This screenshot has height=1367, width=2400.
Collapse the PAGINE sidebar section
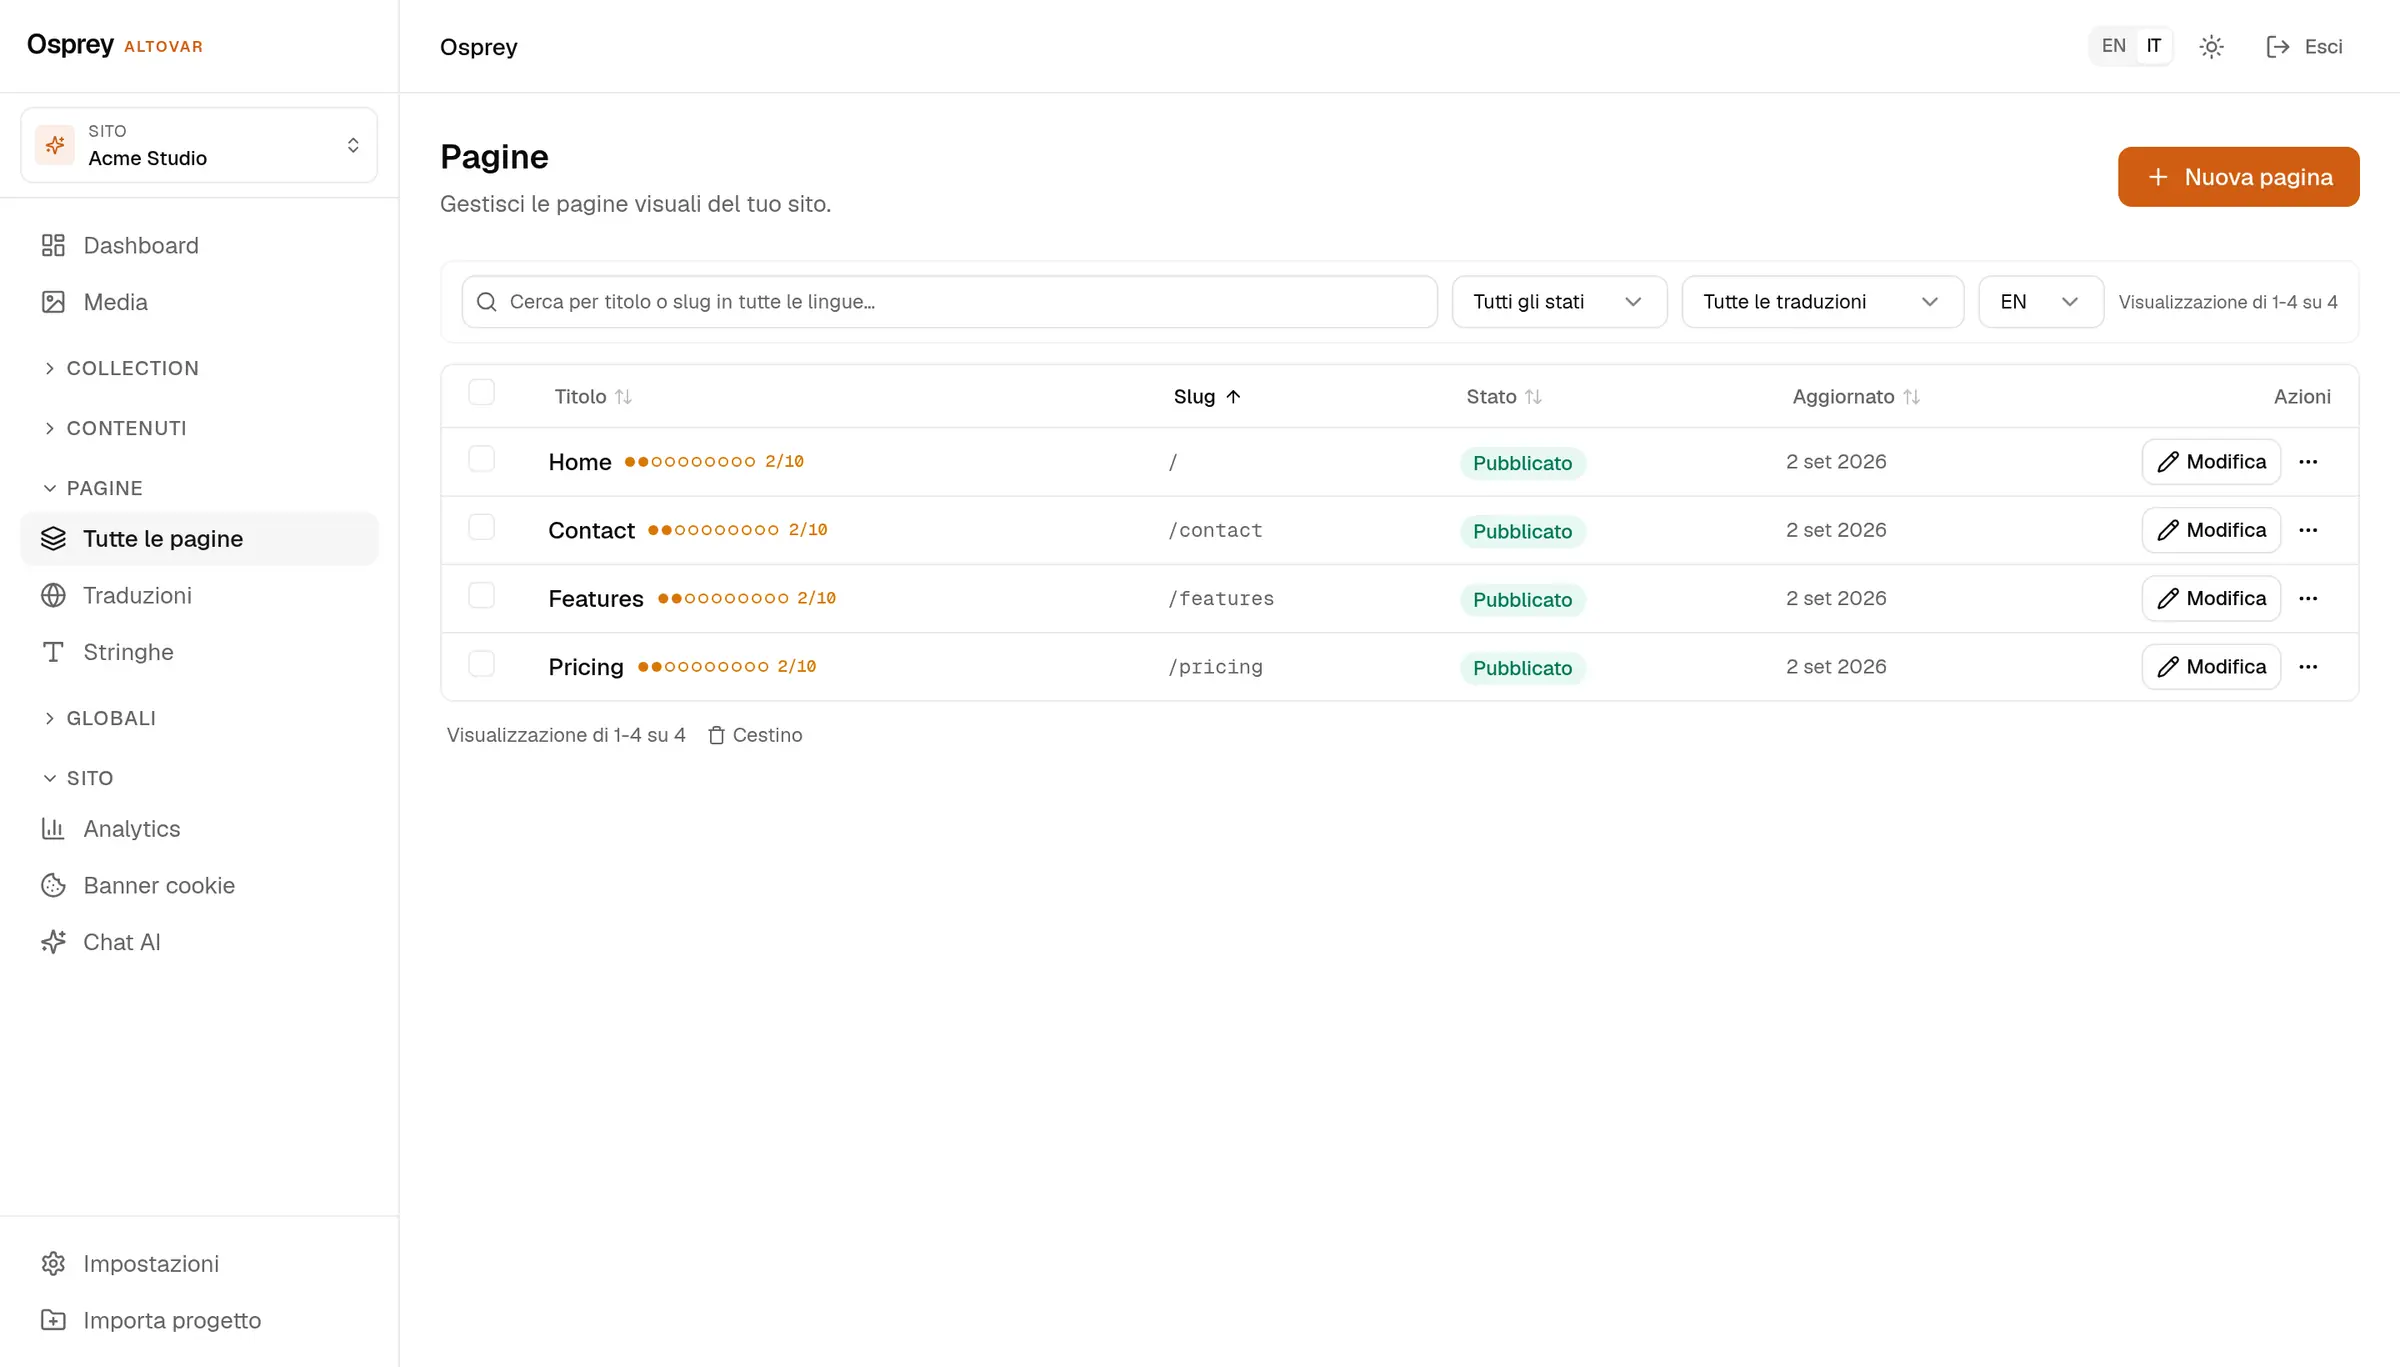93,488
